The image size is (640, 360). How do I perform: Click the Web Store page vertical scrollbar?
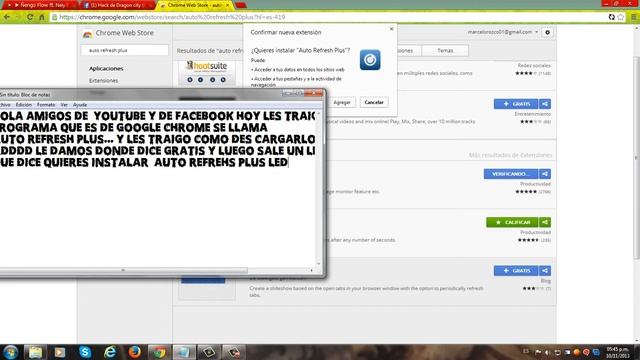pos(636,157)
